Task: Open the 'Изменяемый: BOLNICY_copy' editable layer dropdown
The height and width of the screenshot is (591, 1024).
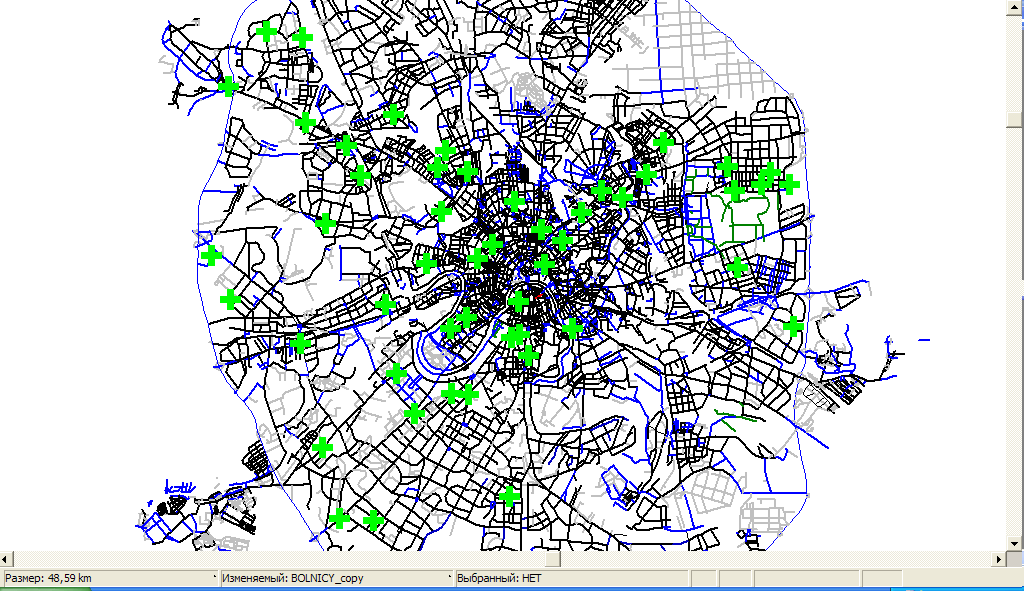Action: (336, 578)
